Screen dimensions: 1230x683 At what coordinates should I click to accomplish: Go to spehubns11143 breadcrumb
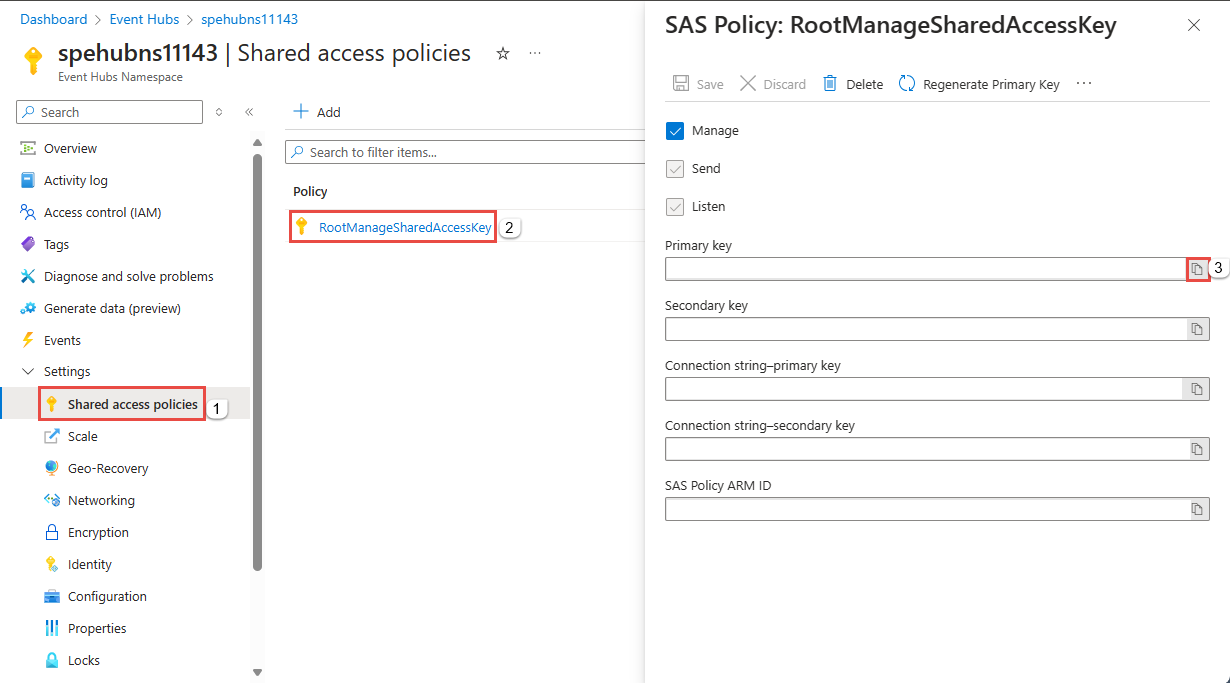point(249,19)
